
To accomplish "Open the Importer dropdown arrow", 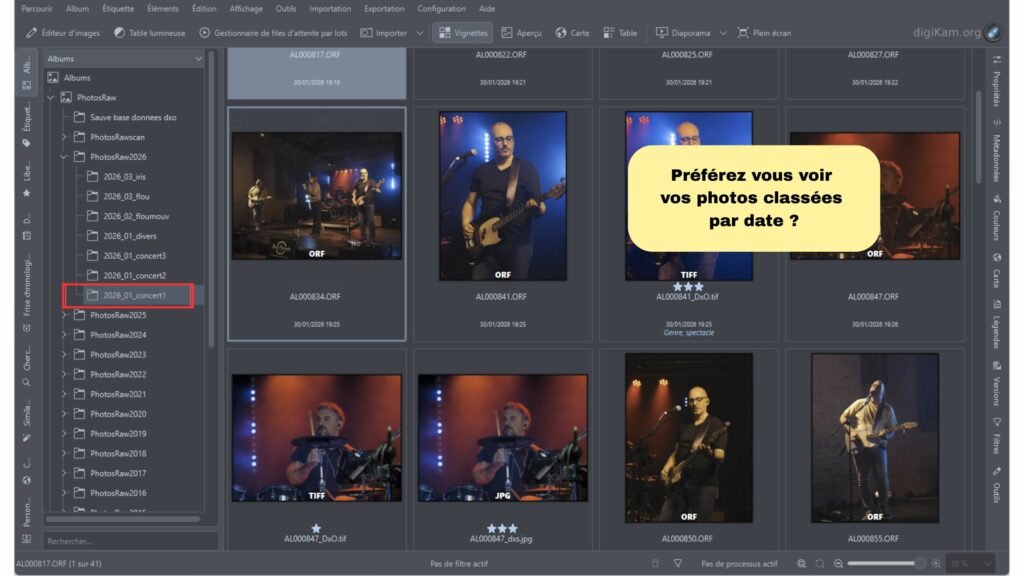I will click(x=419, y=33).
